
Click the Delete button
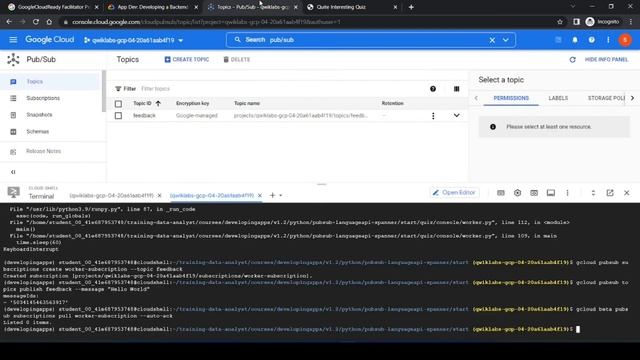[x=237, y=60]
